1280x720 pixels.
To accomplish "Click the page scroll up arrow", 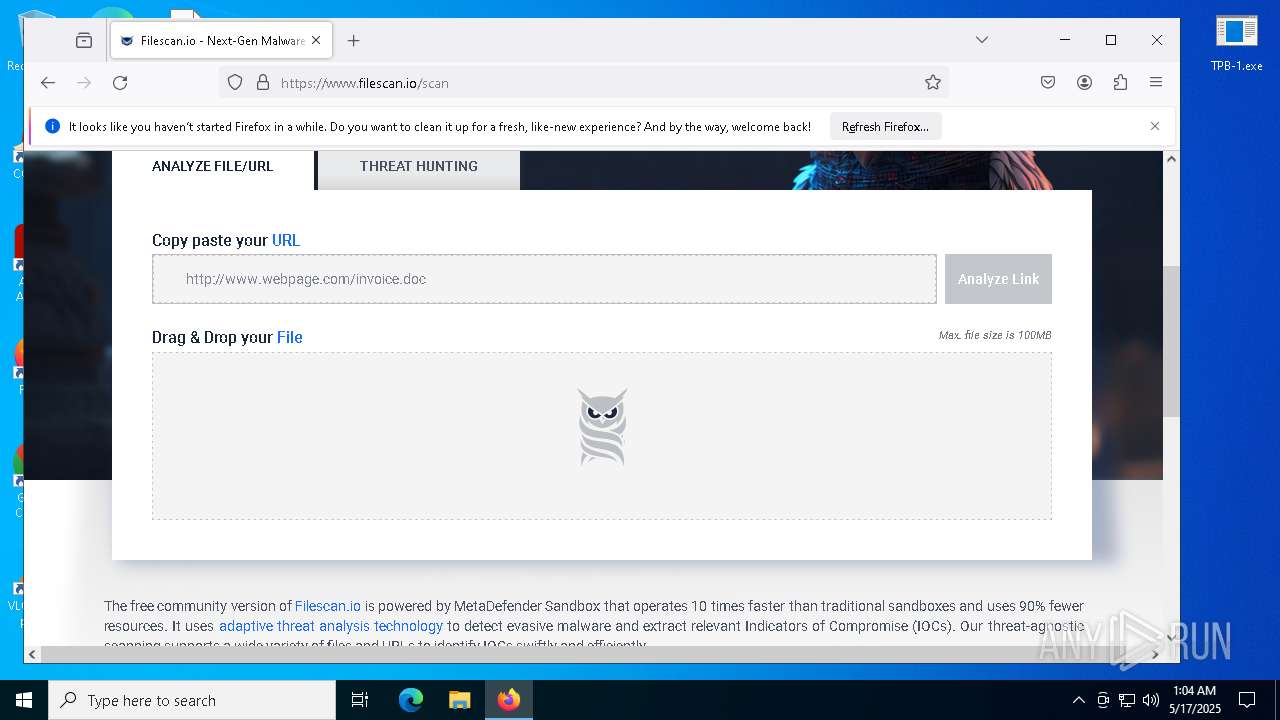I will coord(1171,159).
